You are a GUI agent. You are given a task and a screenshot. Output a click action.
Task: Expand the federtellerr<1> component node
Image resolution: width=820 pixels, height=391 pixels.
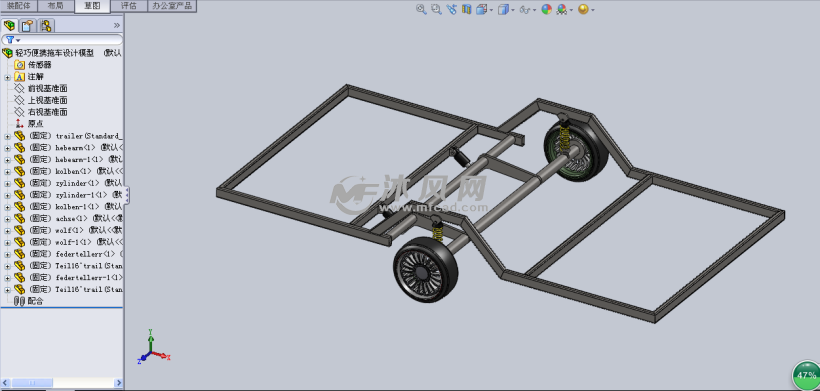7,254
